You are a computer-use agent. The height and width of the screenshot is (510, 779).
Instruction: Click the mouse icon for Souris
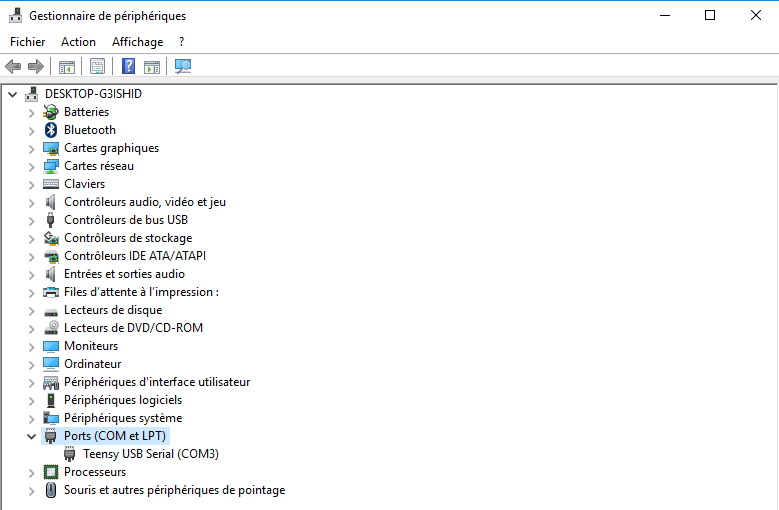tap(51, 490)
